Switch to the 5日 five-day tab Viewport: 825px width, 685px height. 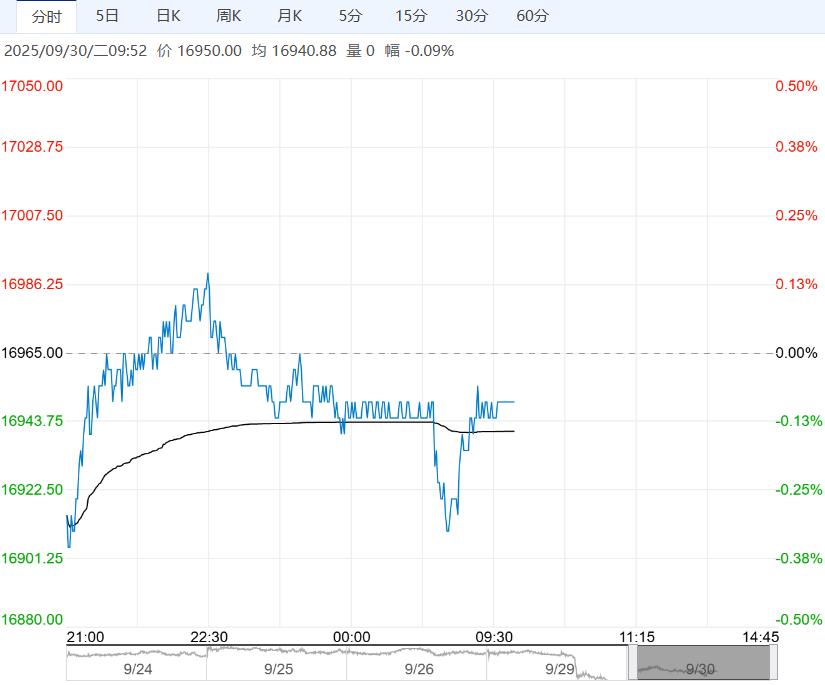[107, 16]
